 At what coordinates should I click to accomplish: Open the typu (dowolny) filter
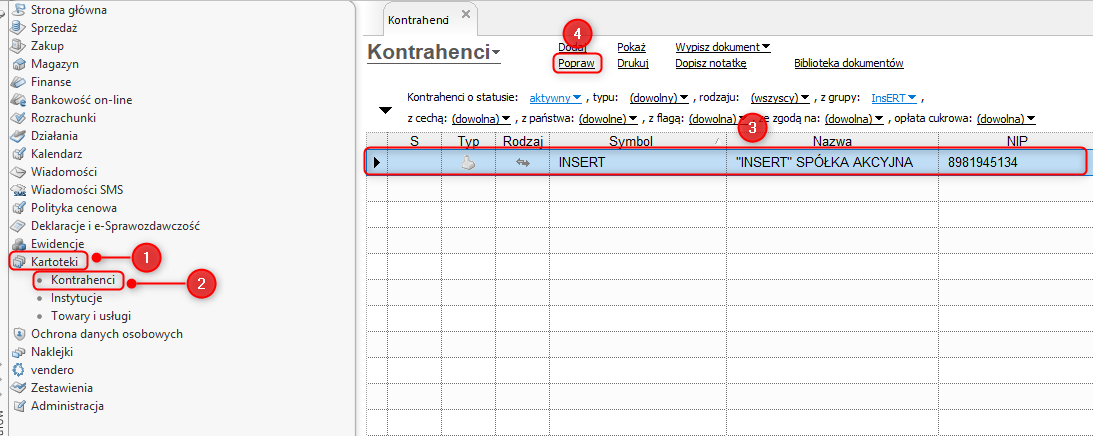point(659,98)
